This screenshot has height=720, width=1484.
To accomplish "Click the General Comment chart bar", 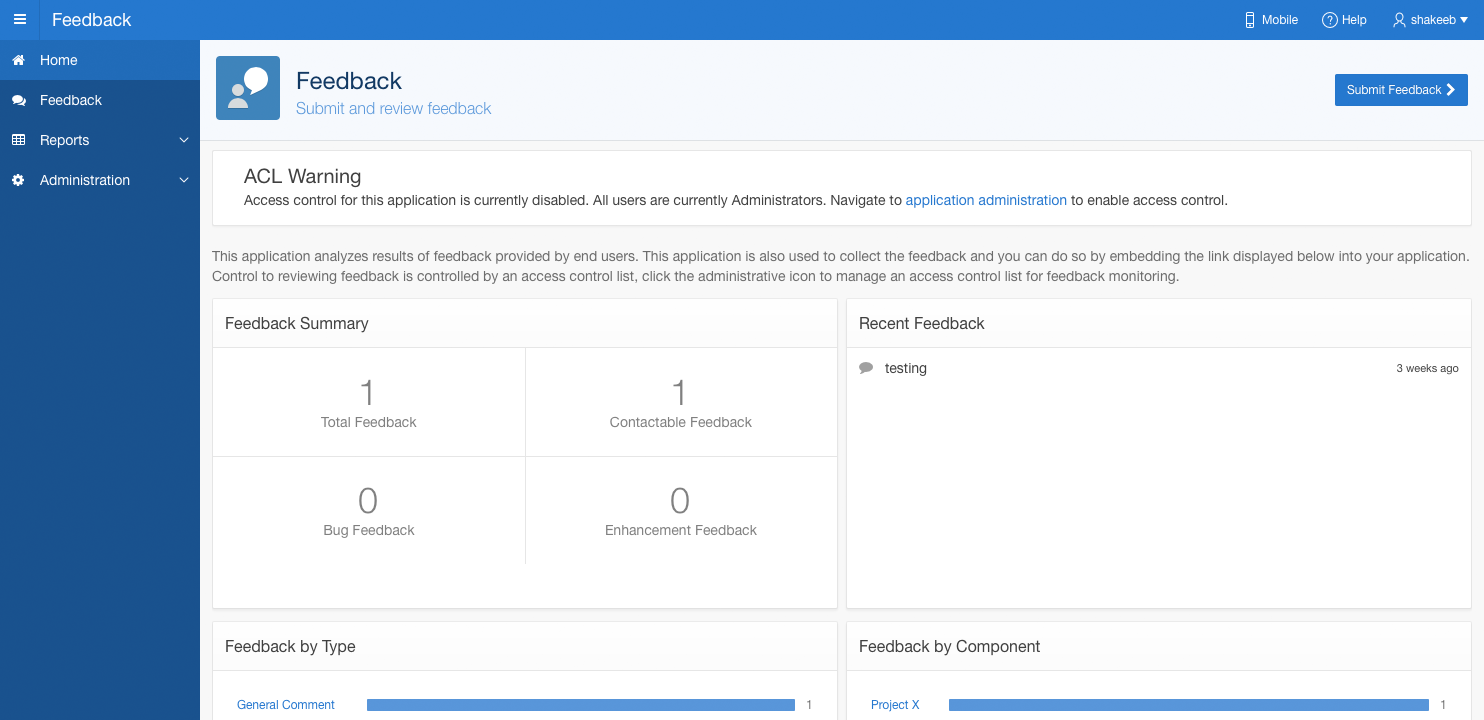I will click(580, 705).
